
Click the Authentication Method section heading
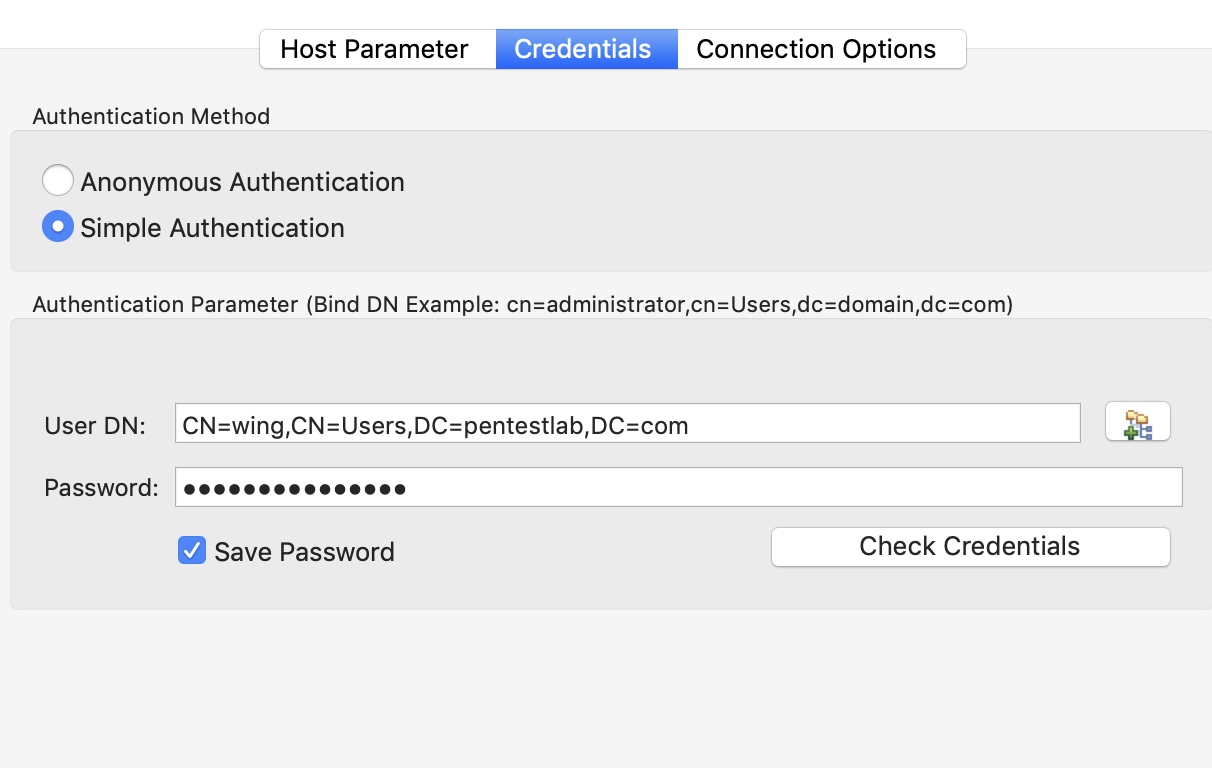(151, 116)
